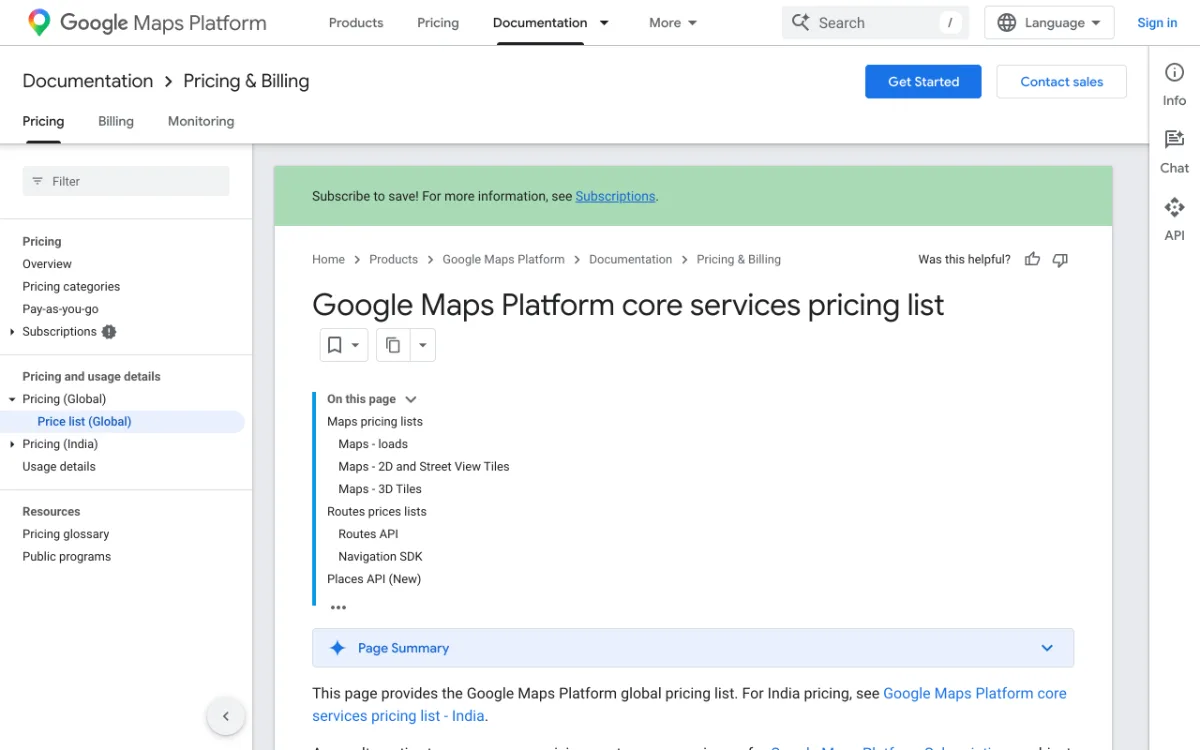Click the Google Maps Platform logo
This screenshot has height=750, width=1200.
pos(147,22)
